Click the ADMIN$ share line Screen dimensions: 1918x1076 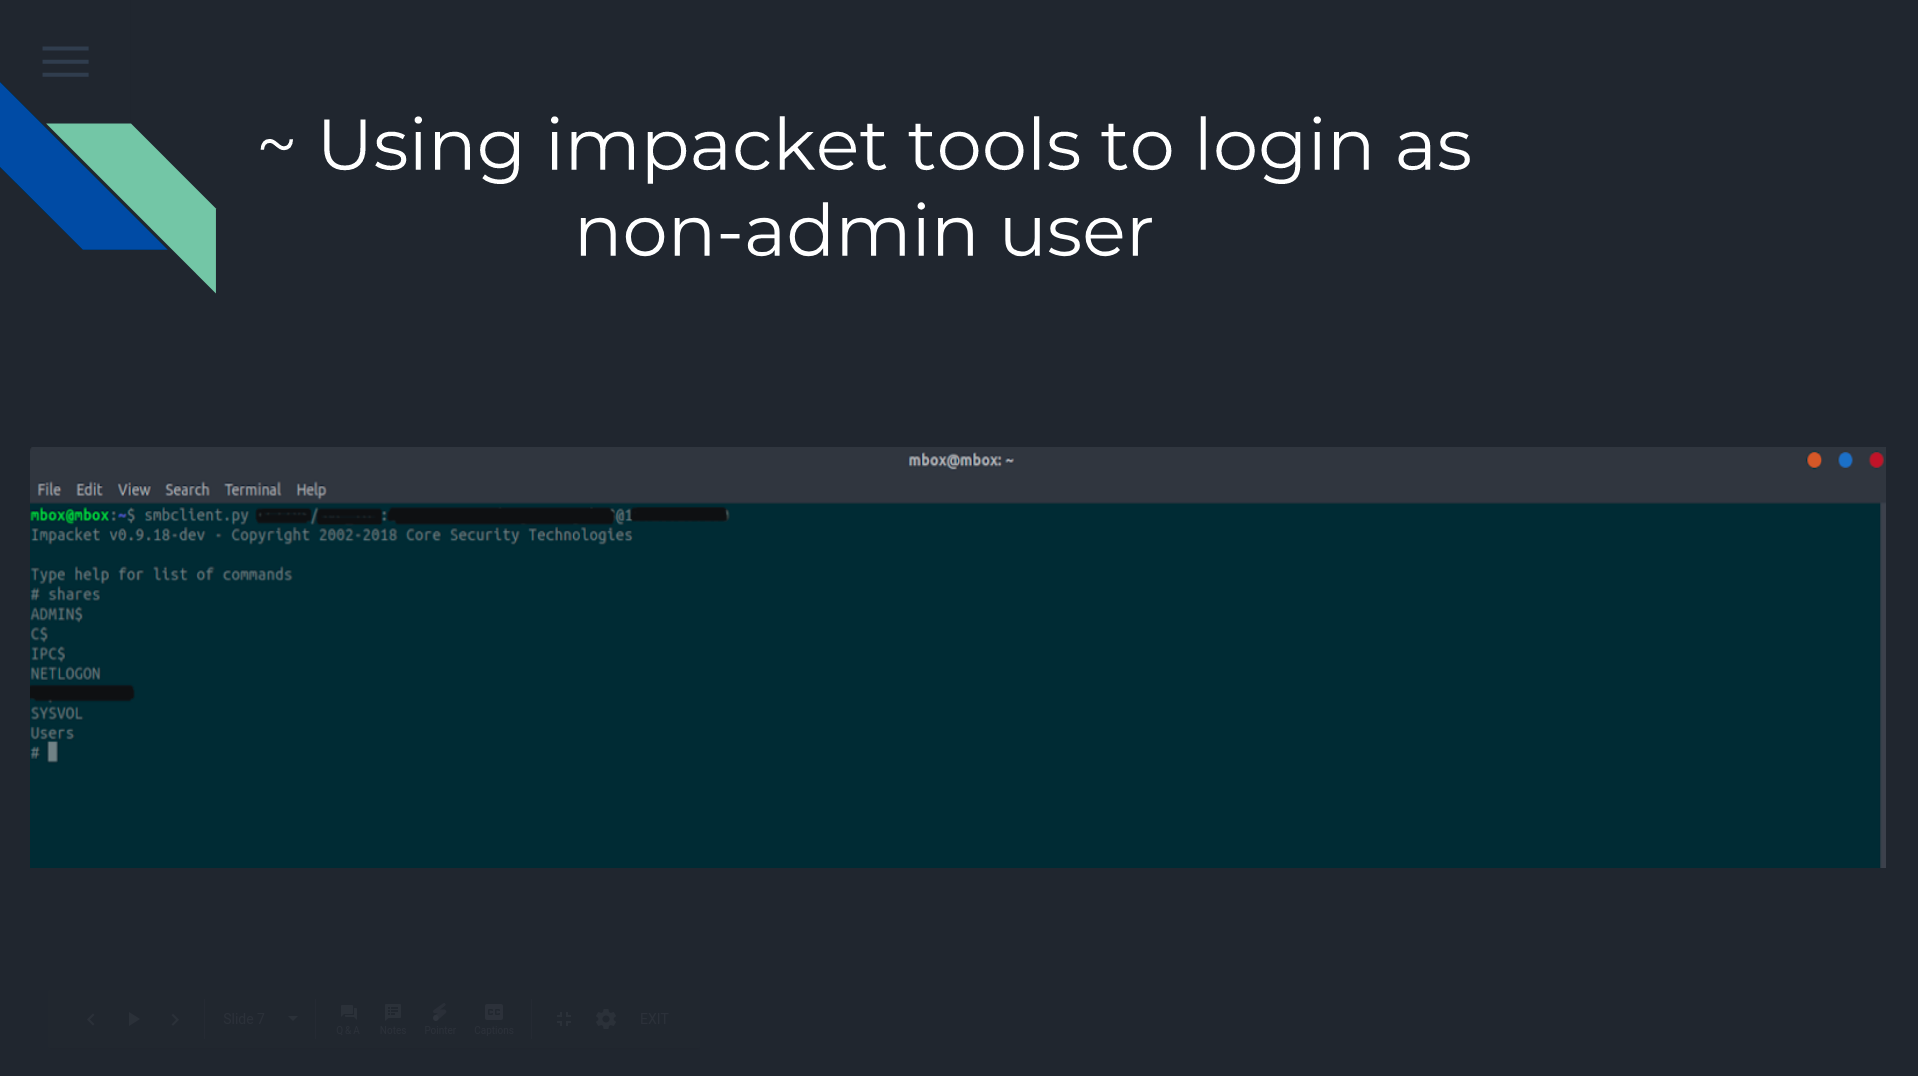coord(57,614)
